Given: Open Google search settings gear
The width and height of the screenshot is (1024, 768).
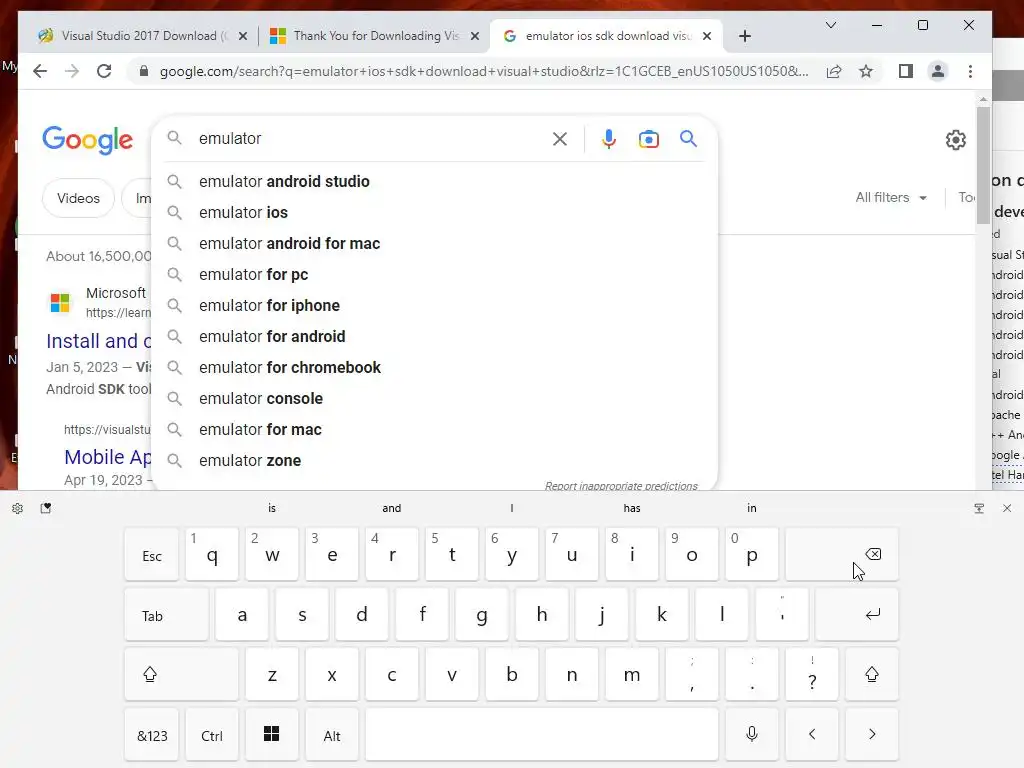Looking at the screenshot, I should pos(955,140).
